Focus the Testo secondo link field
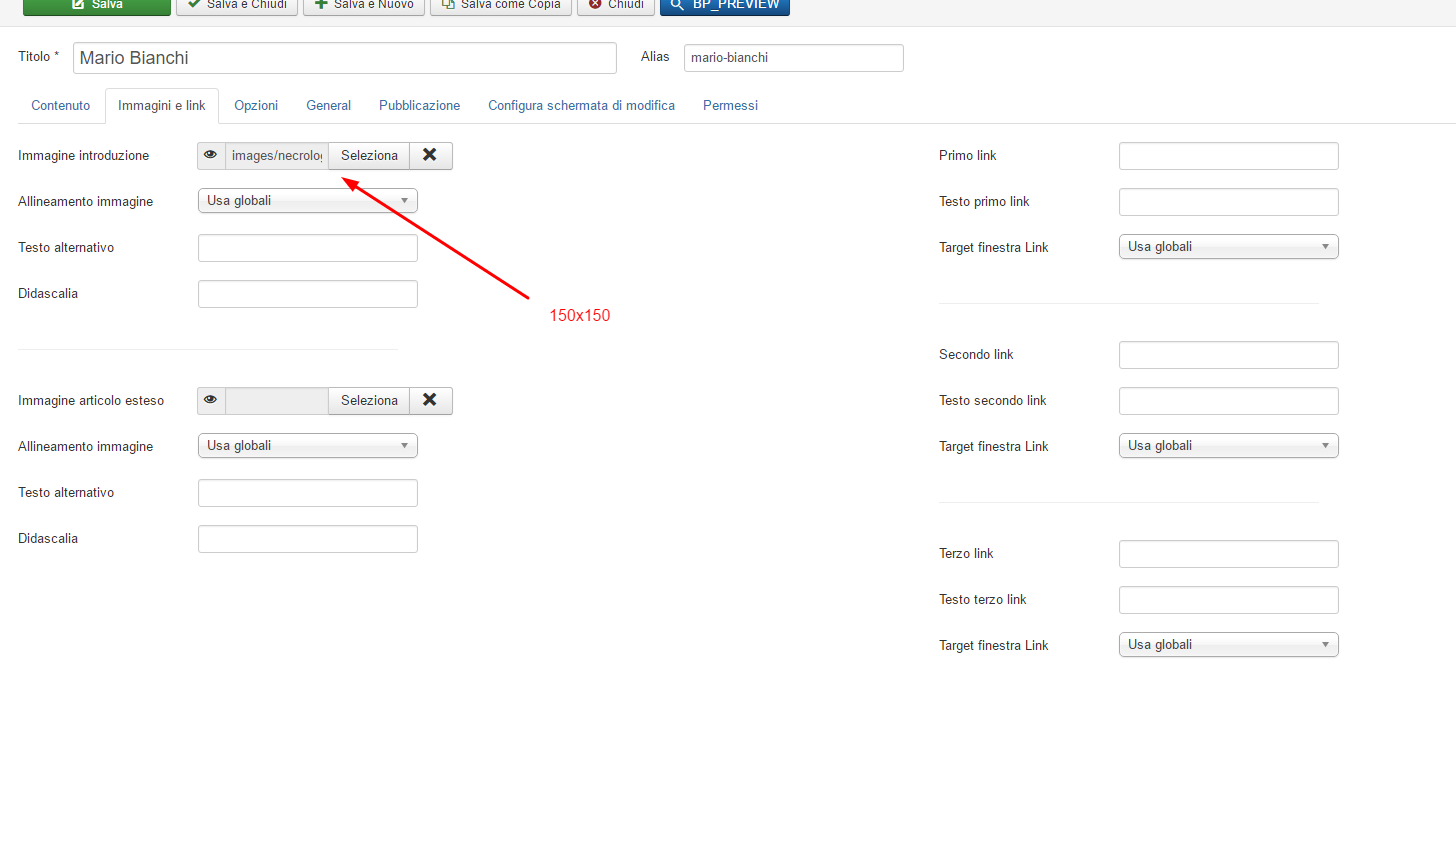This screenshot has width=1456, height=855. [1229, 401]
